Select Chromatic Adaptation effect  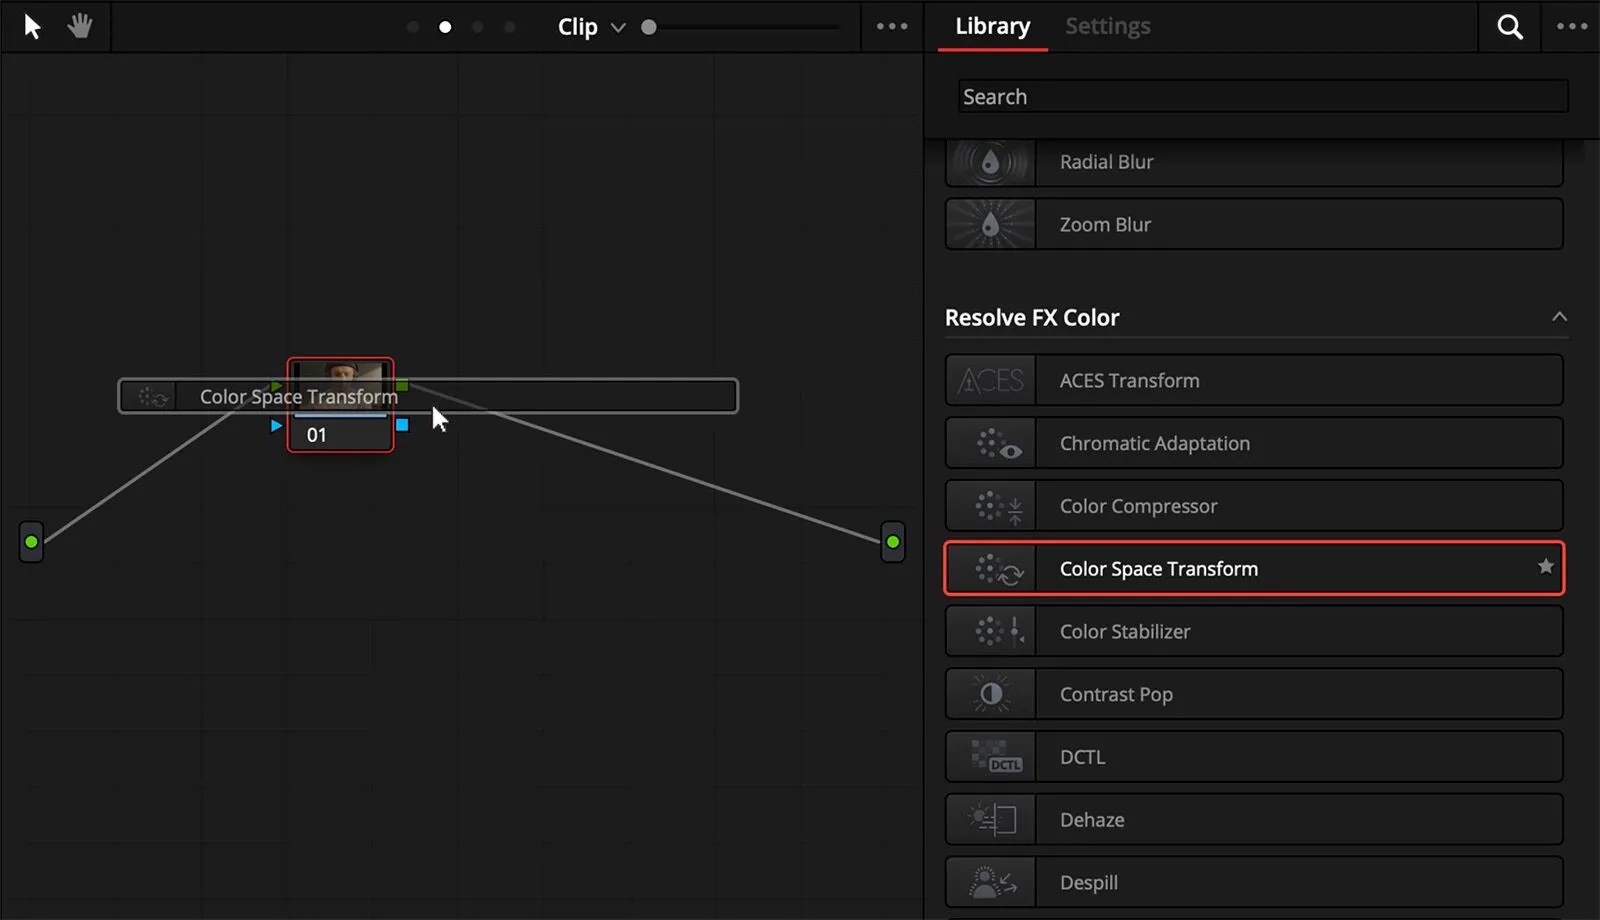coord(1254,443)
